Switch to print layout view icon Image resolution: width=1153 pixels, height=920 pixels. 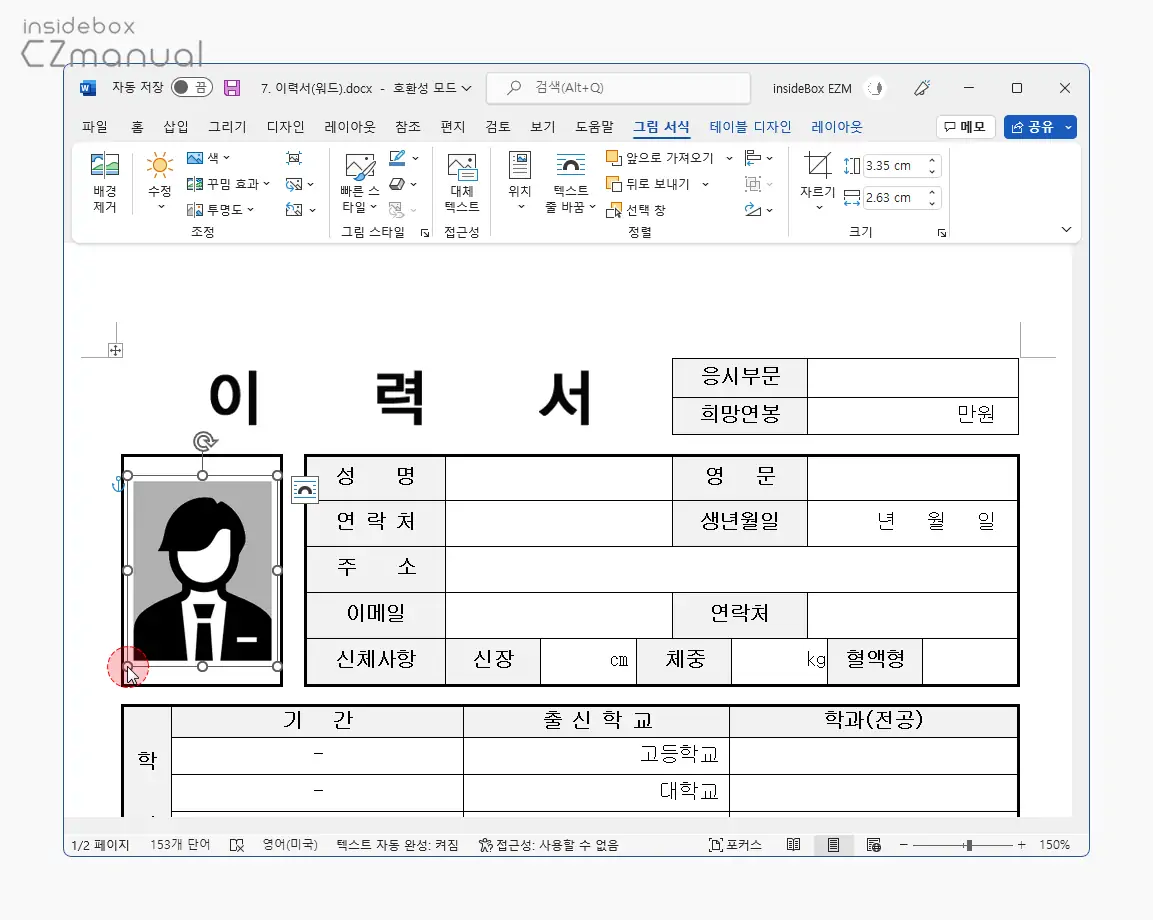[x=833, y=845]
